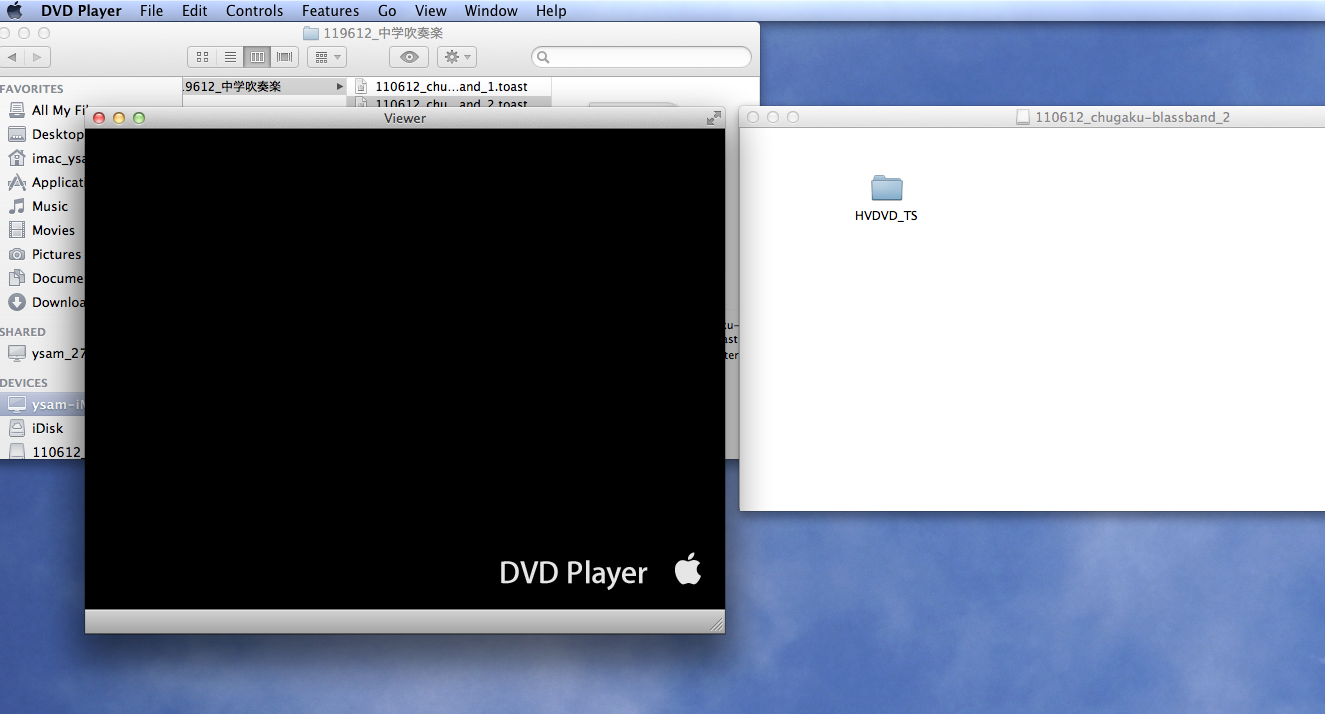1325x714 pixels.
Task: Go back using Finder back arrow
Action: tap(11, 57)
